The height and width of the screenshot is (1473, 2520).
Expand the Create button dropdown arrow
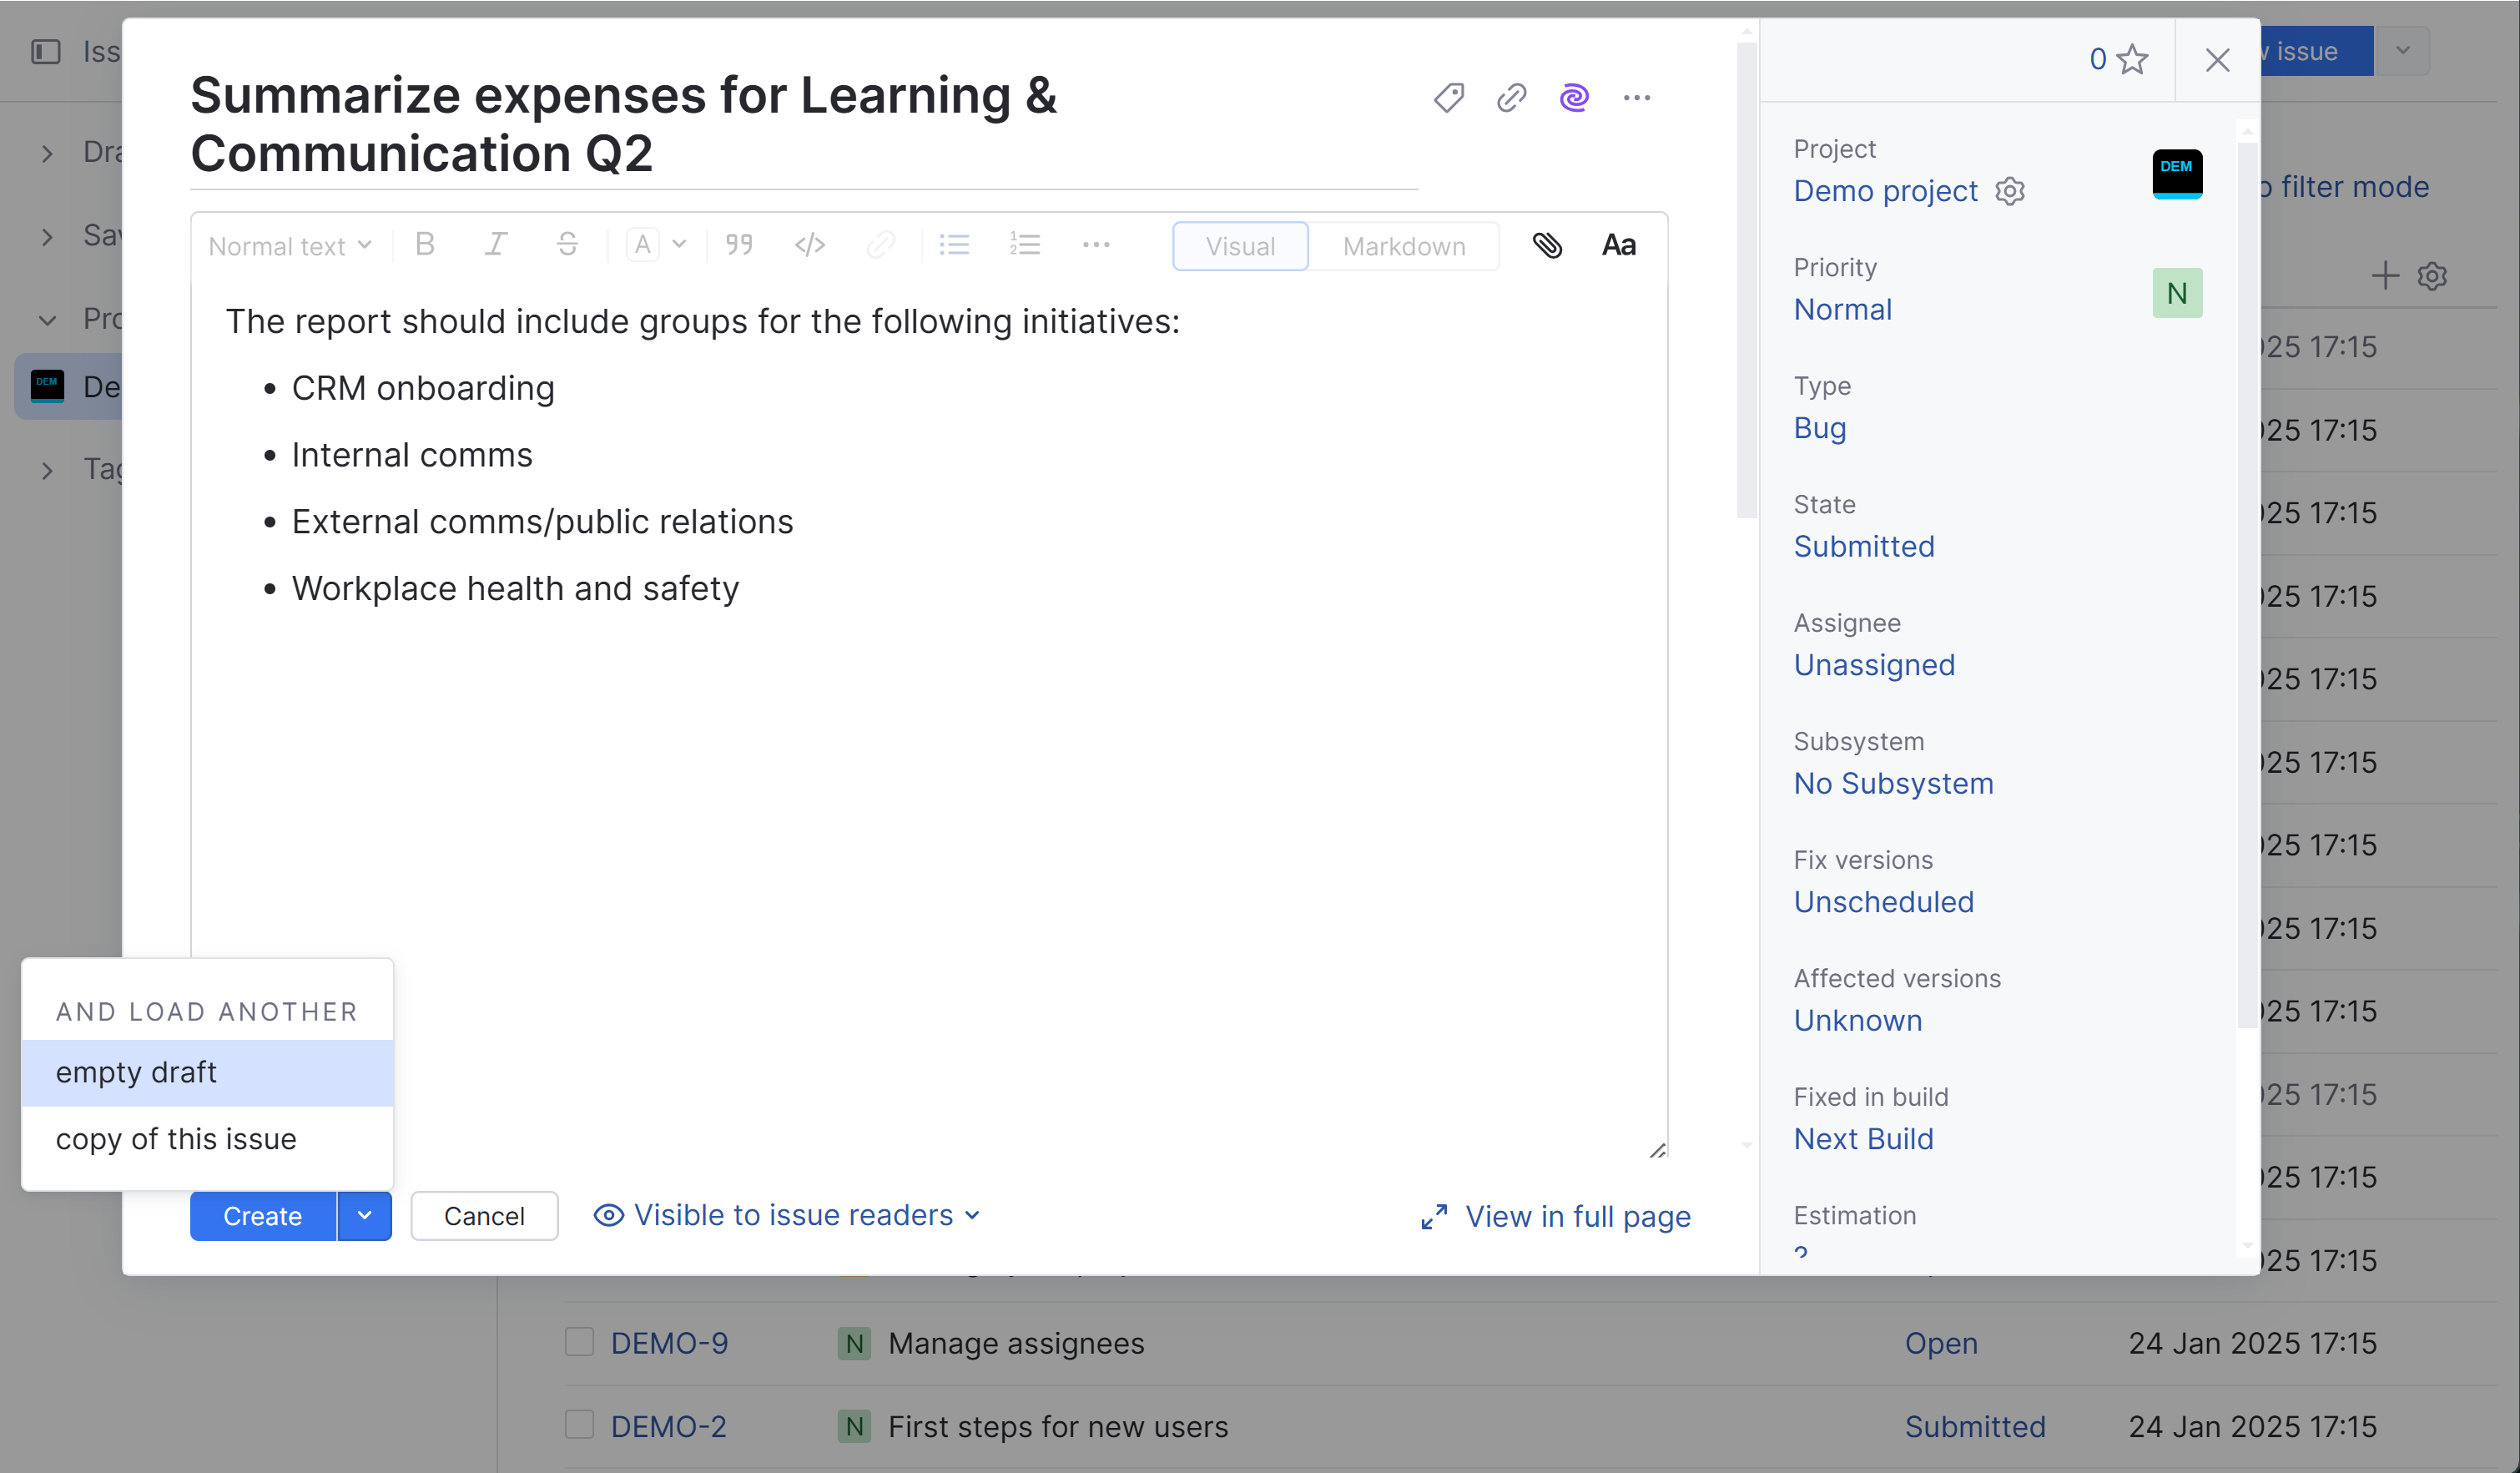point(364,1216)
